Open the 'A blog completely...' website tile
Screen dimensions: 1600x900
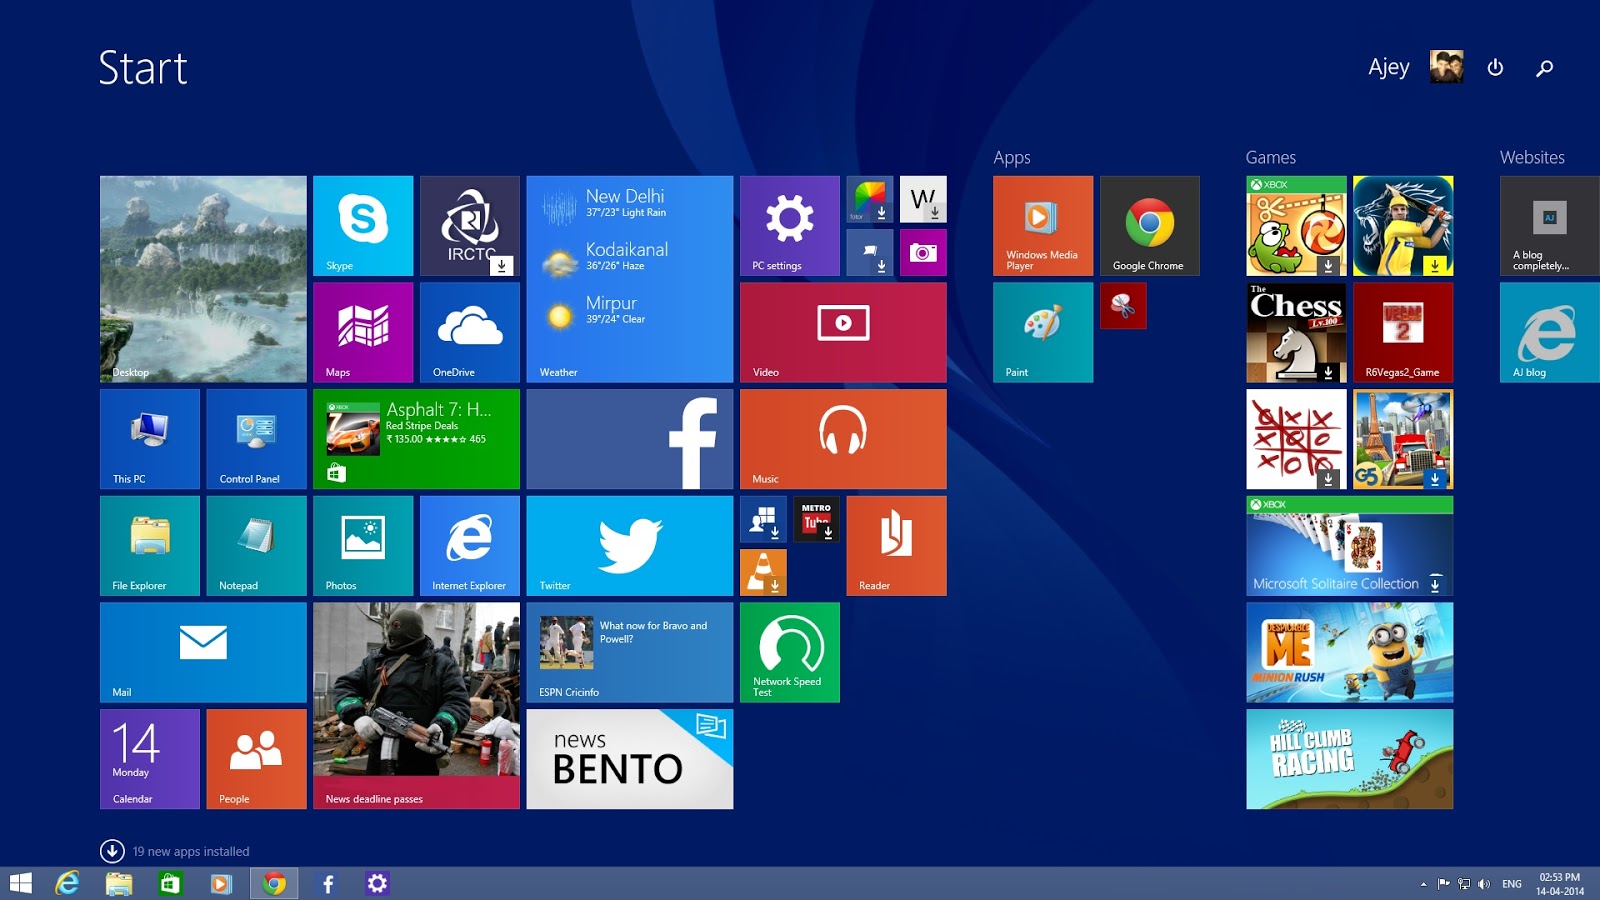(x=1550, y=226)
